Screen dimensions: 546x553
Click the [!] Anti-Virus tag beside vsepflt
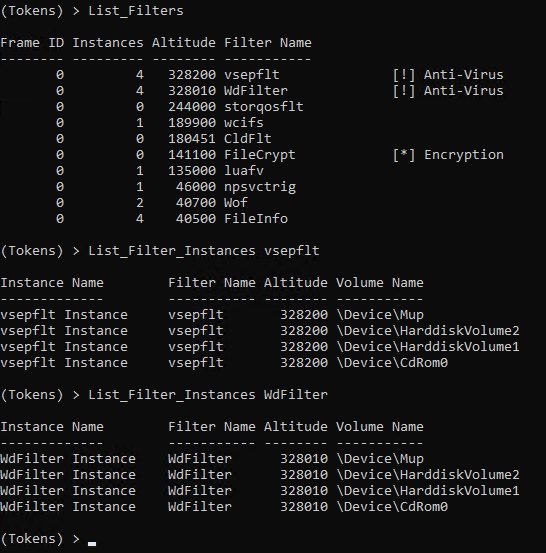tap(448, 74)
